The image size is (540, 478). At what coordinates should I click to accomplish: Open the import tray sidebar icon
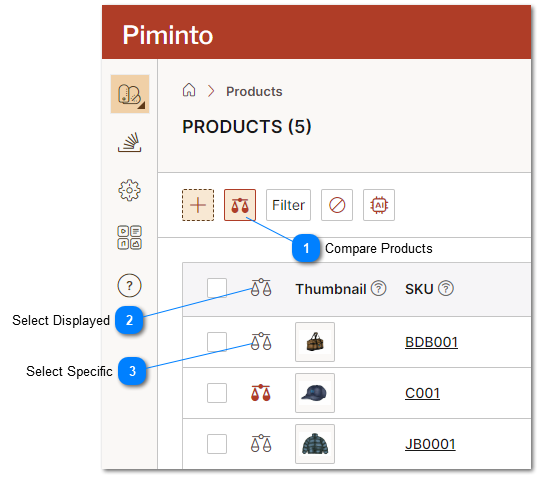click(x=129, y=142)
